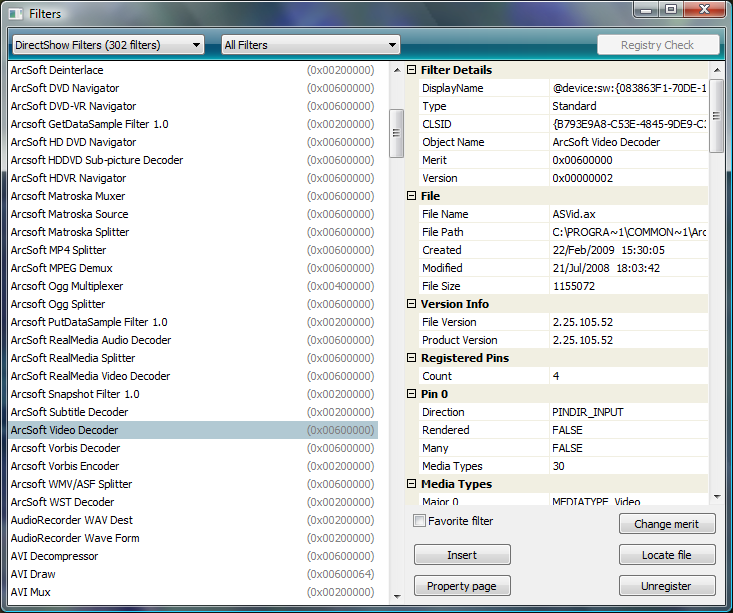Click the Change merit button

667,524
